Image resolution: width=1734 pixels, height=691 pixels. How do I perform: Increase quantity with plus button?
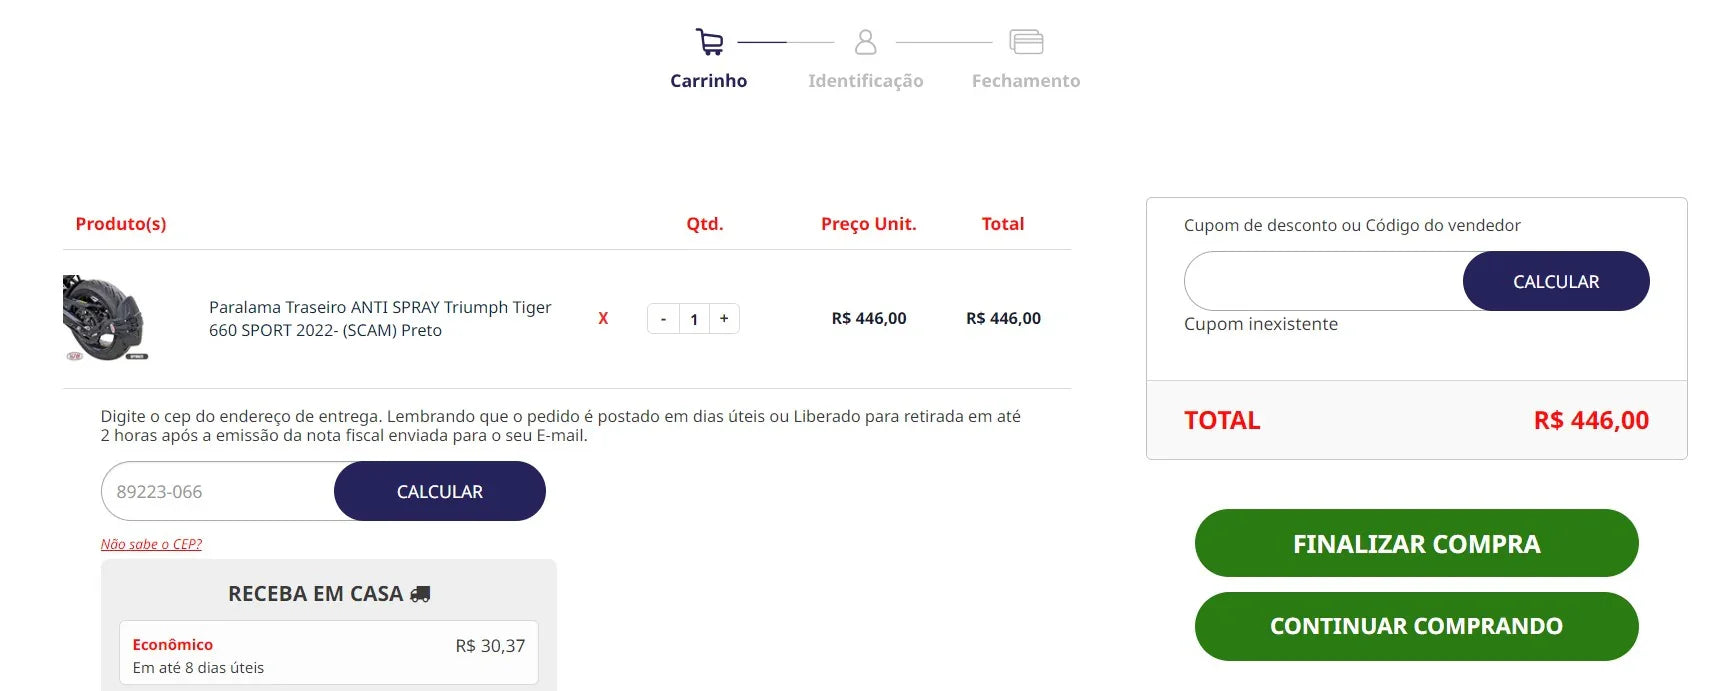pyautogui.click(x=724, y=319)
